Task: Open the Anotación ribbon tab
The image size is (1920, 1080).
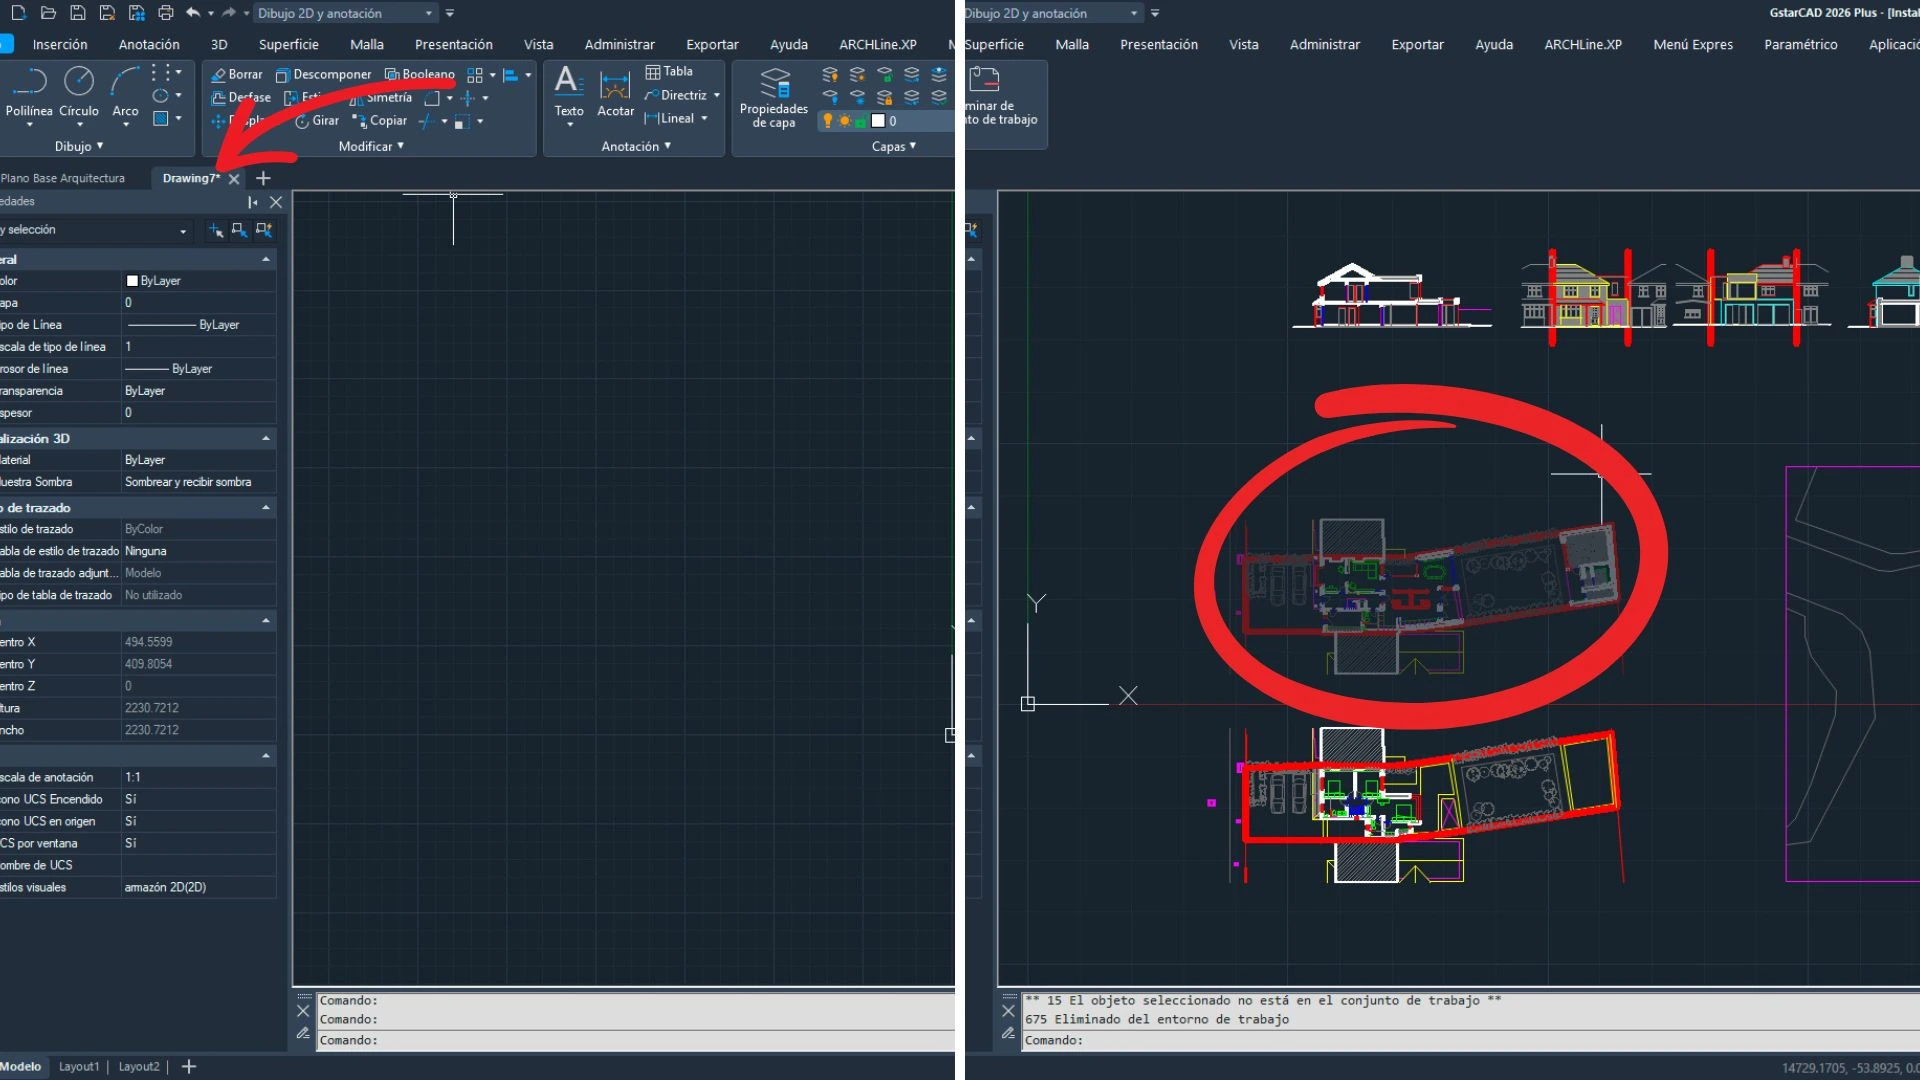Action: [149, 44]
